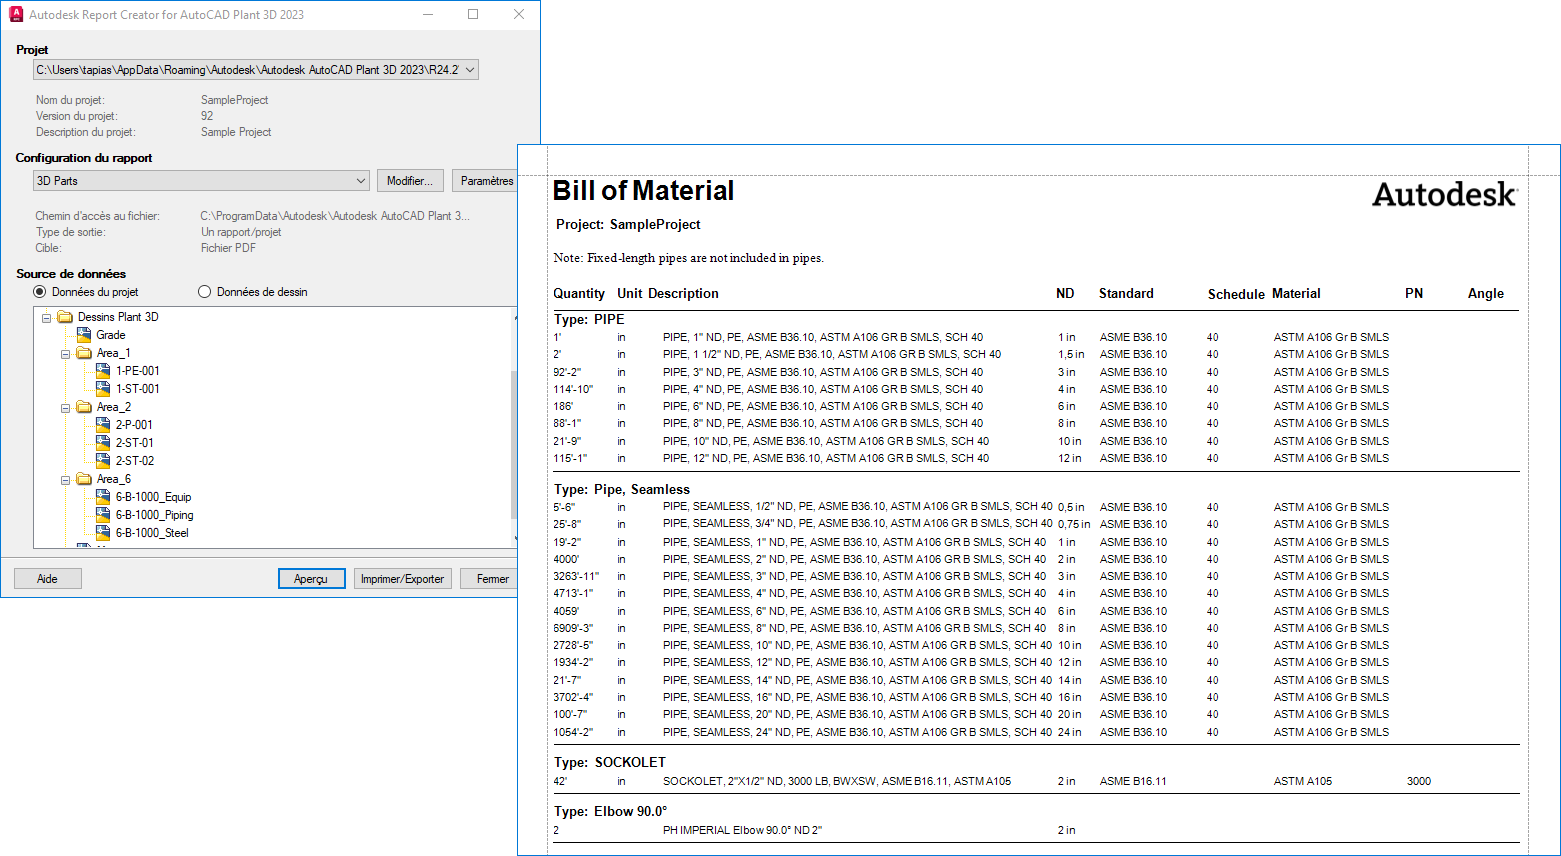The height and width of the screenshot is (856, 1561).
Task: Select the Données de dessin radio button
Action: coord(205,292)
